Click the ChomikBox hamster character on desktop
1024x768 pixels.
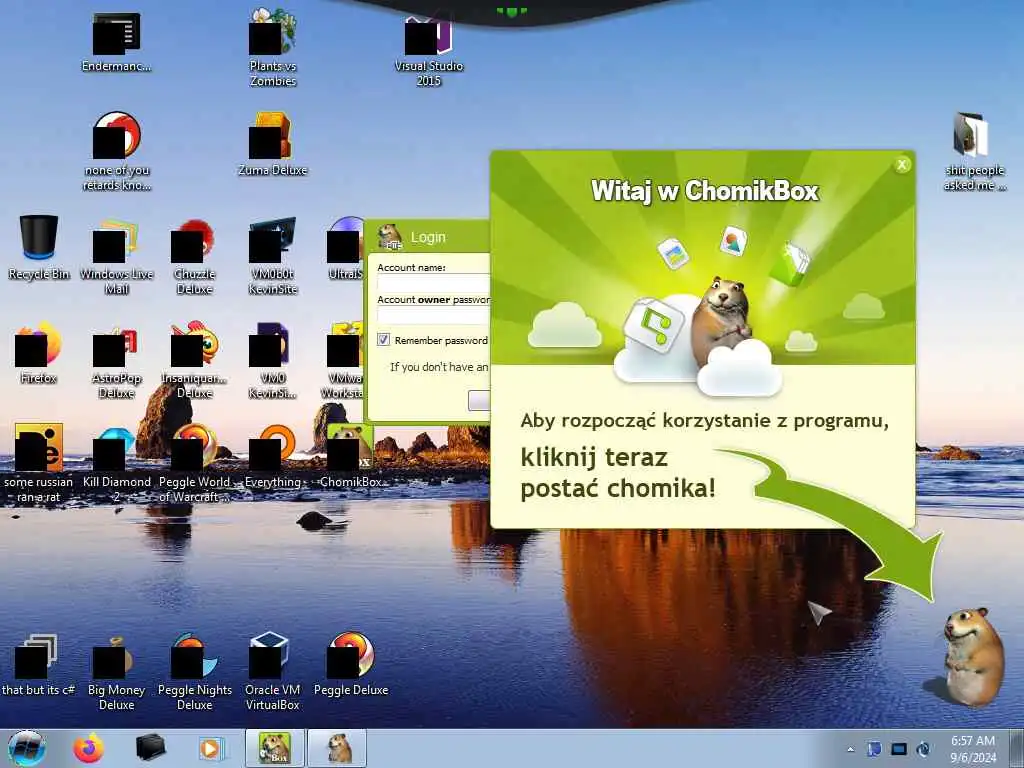pos(972,656)
